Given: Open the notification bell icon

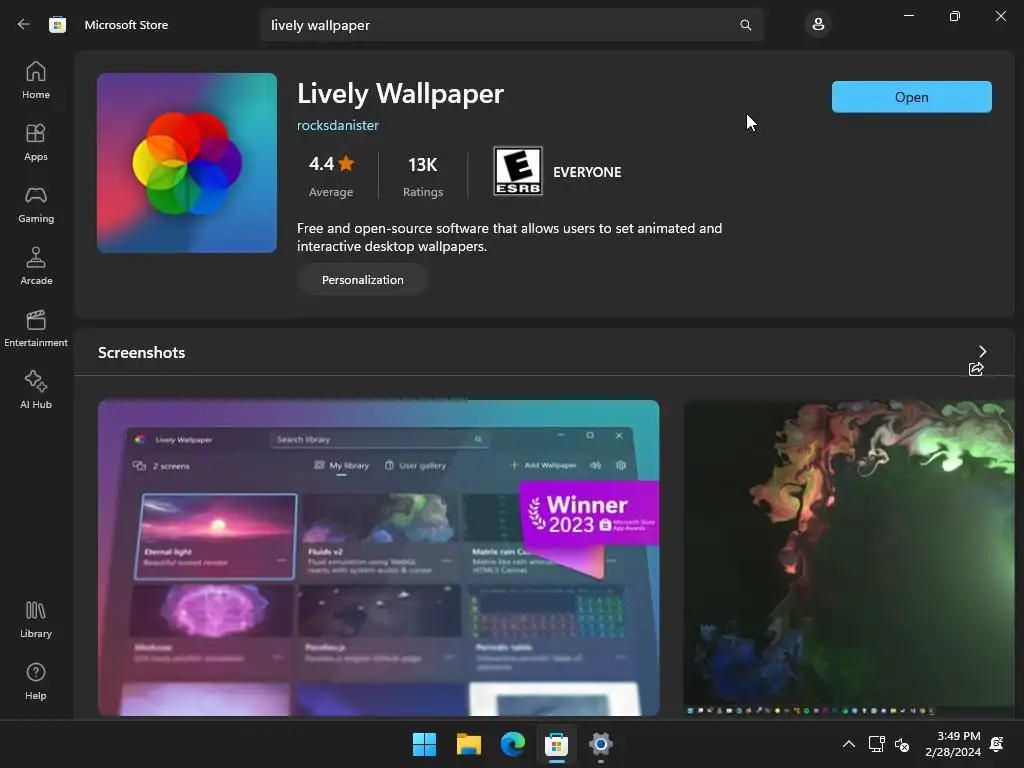Looking at the screenshot, I should 997,744.
